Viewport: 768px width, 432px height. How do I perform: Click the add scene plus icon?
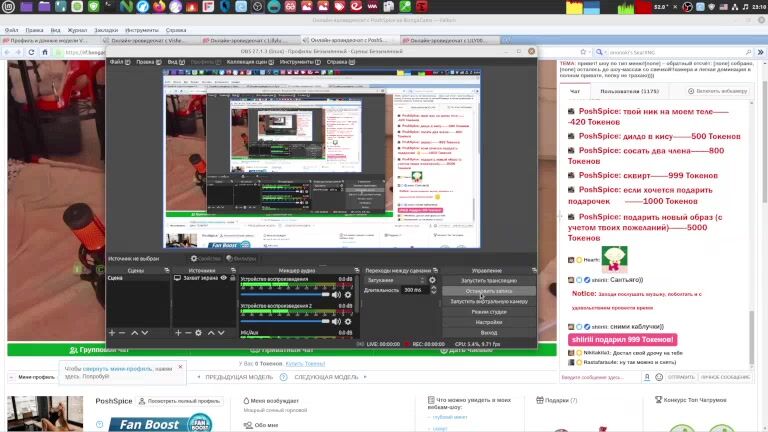coord(111,332)
